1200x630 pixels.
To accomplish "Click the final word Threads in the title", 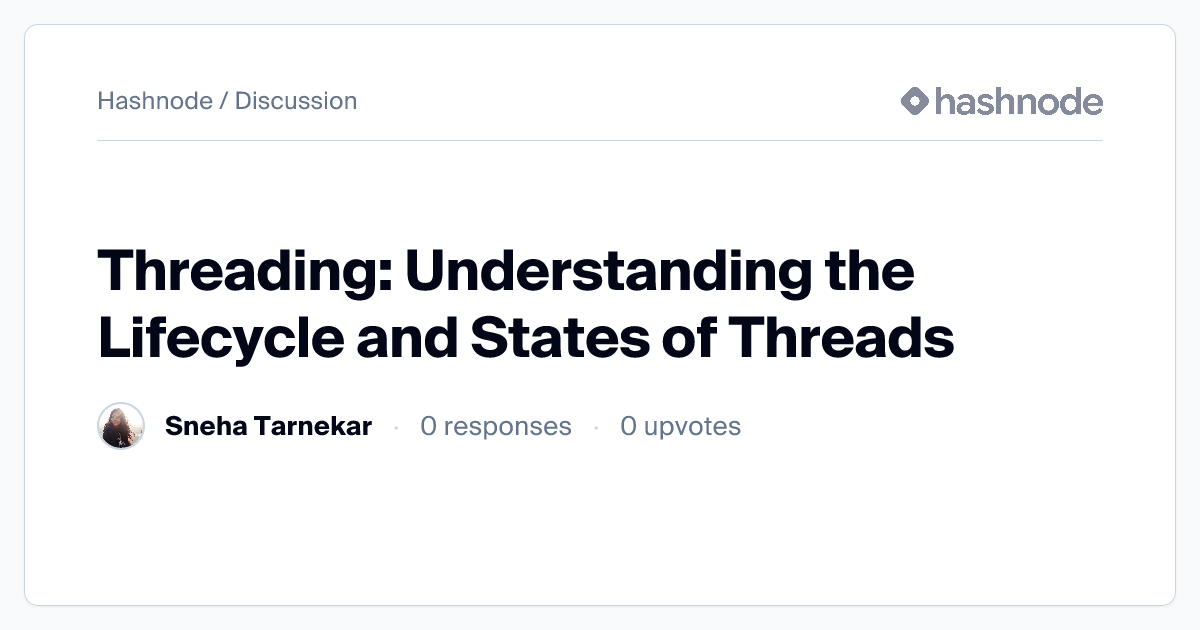I will click(840, 338).
